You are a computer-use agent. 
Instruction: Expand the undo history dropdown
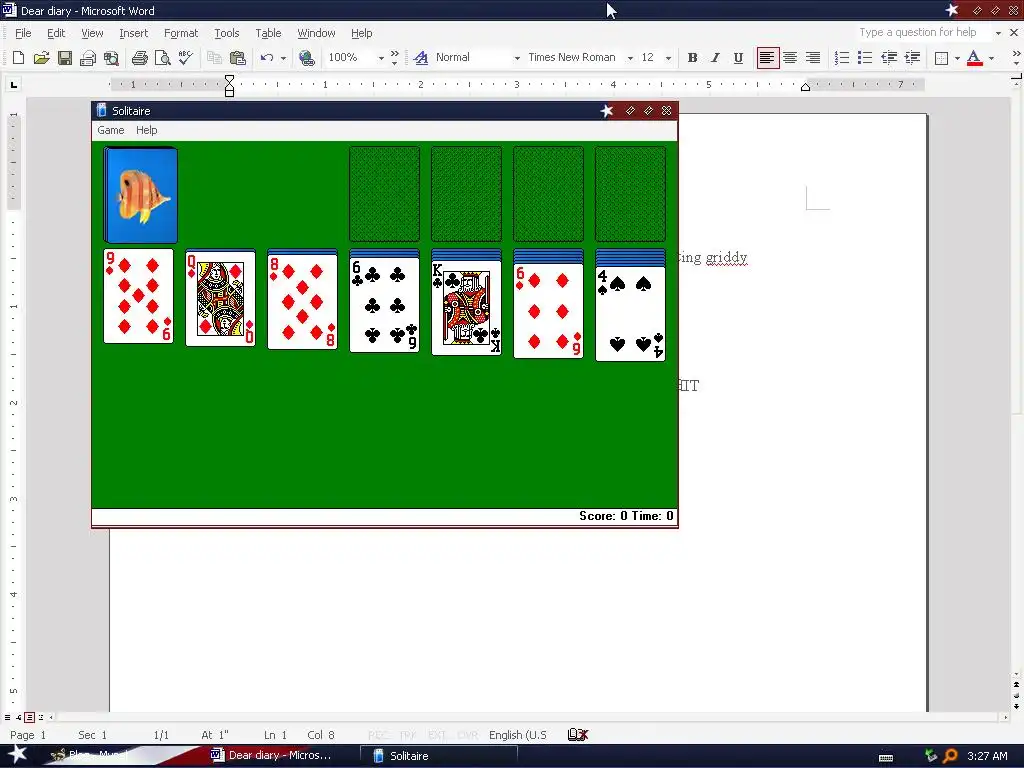283,58
